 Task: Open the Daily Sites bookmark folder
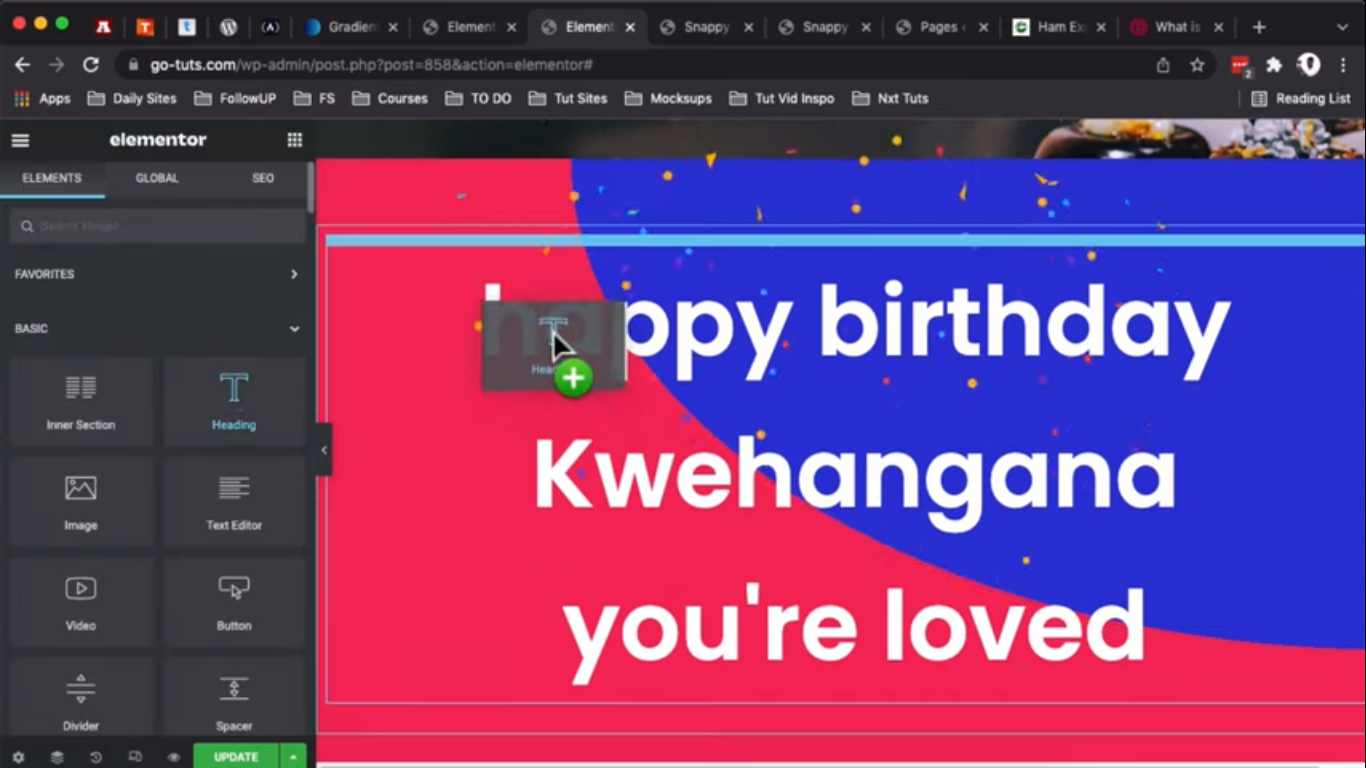132,98
